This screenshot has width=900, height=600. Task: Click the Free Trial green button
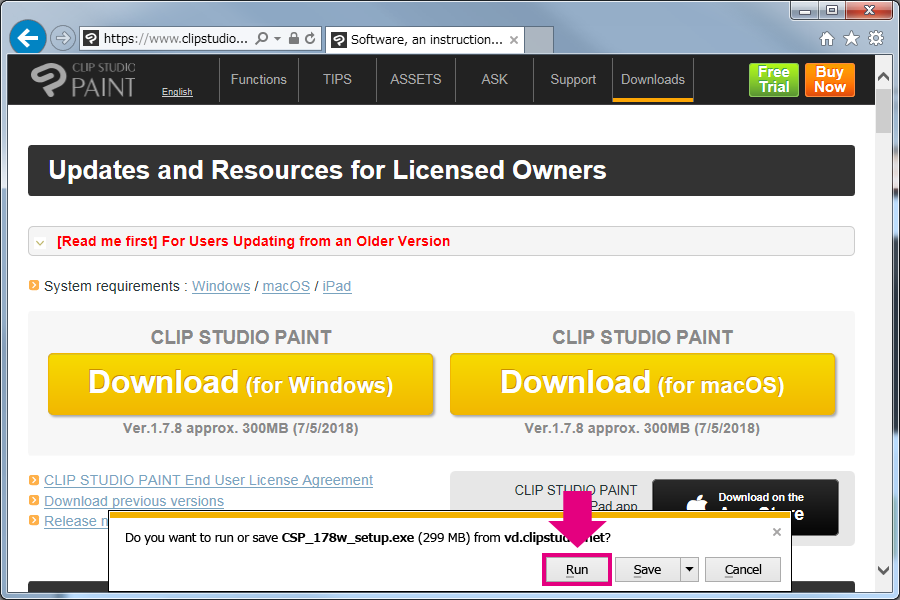[x=773, y=80]
